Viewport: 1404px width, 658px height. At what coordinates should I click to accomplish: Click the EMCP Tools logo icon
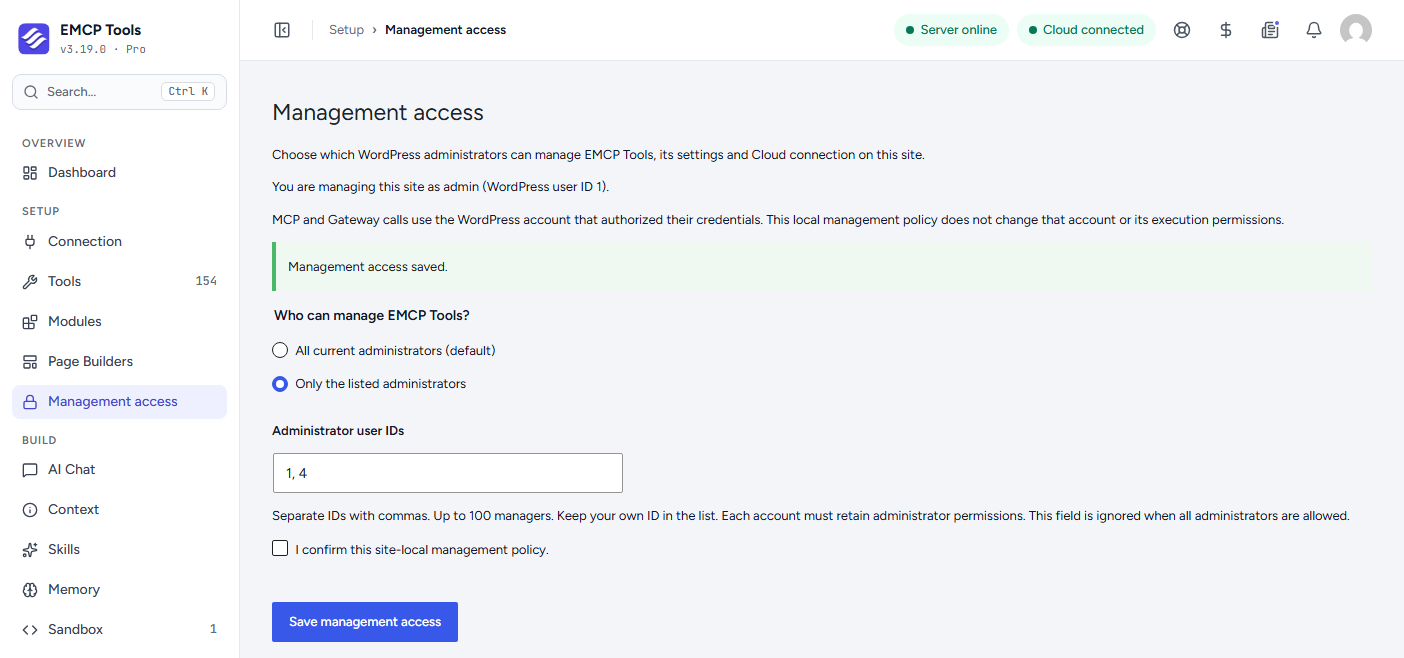[34, 38]
